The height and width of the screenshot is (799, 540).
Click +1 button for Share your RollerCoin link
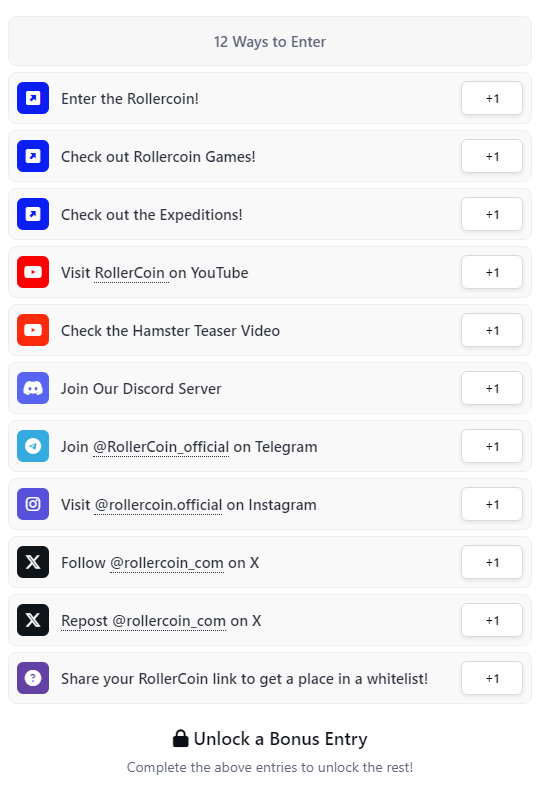pyautogui.click(x=492, y=678)
